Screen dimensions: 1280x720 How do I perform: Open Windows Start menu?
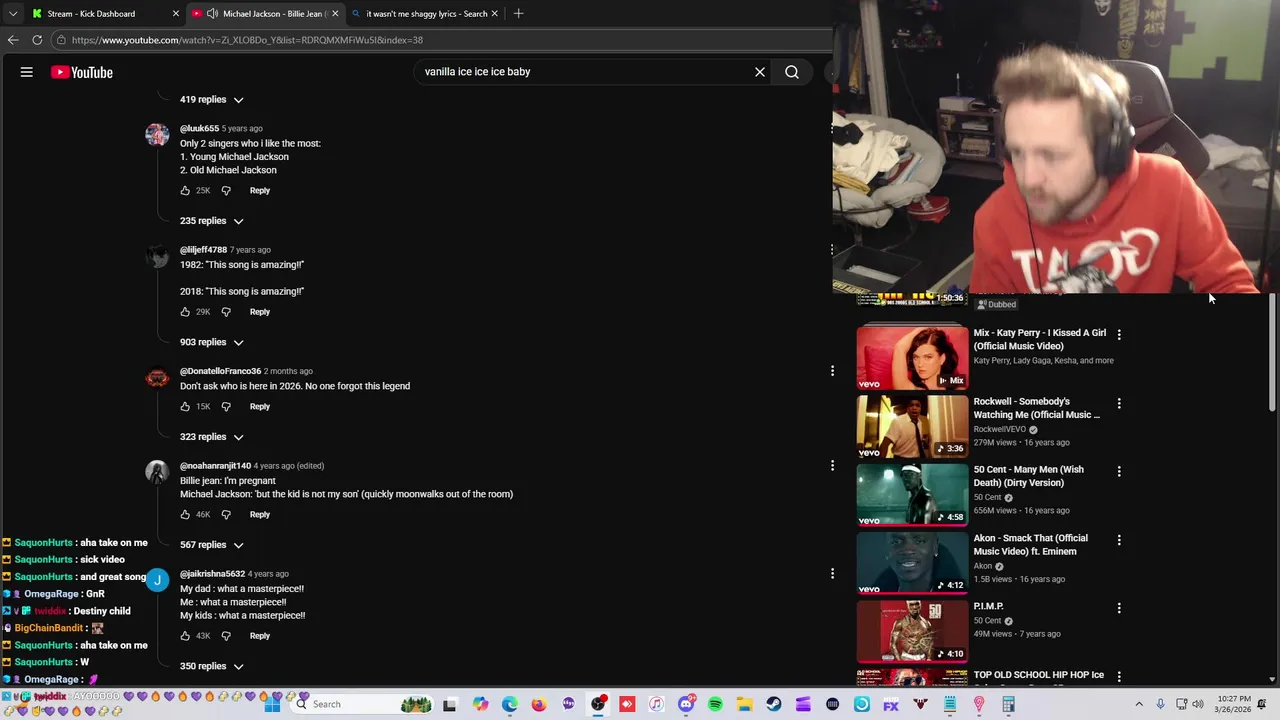tap(272, 704)
